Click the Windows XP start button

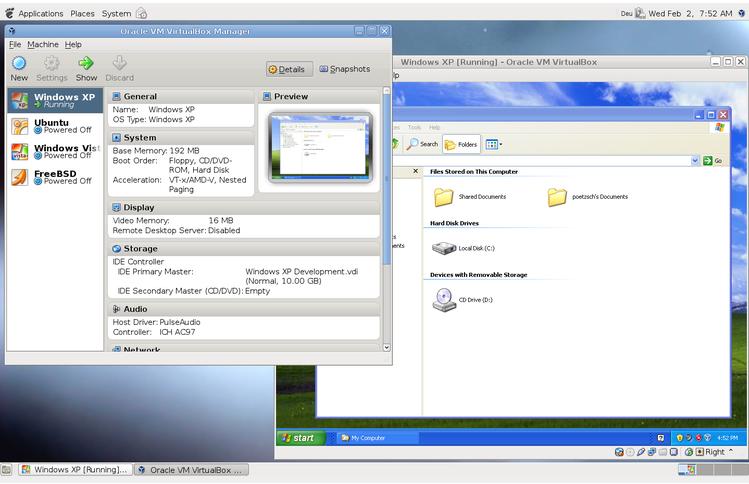301,438
